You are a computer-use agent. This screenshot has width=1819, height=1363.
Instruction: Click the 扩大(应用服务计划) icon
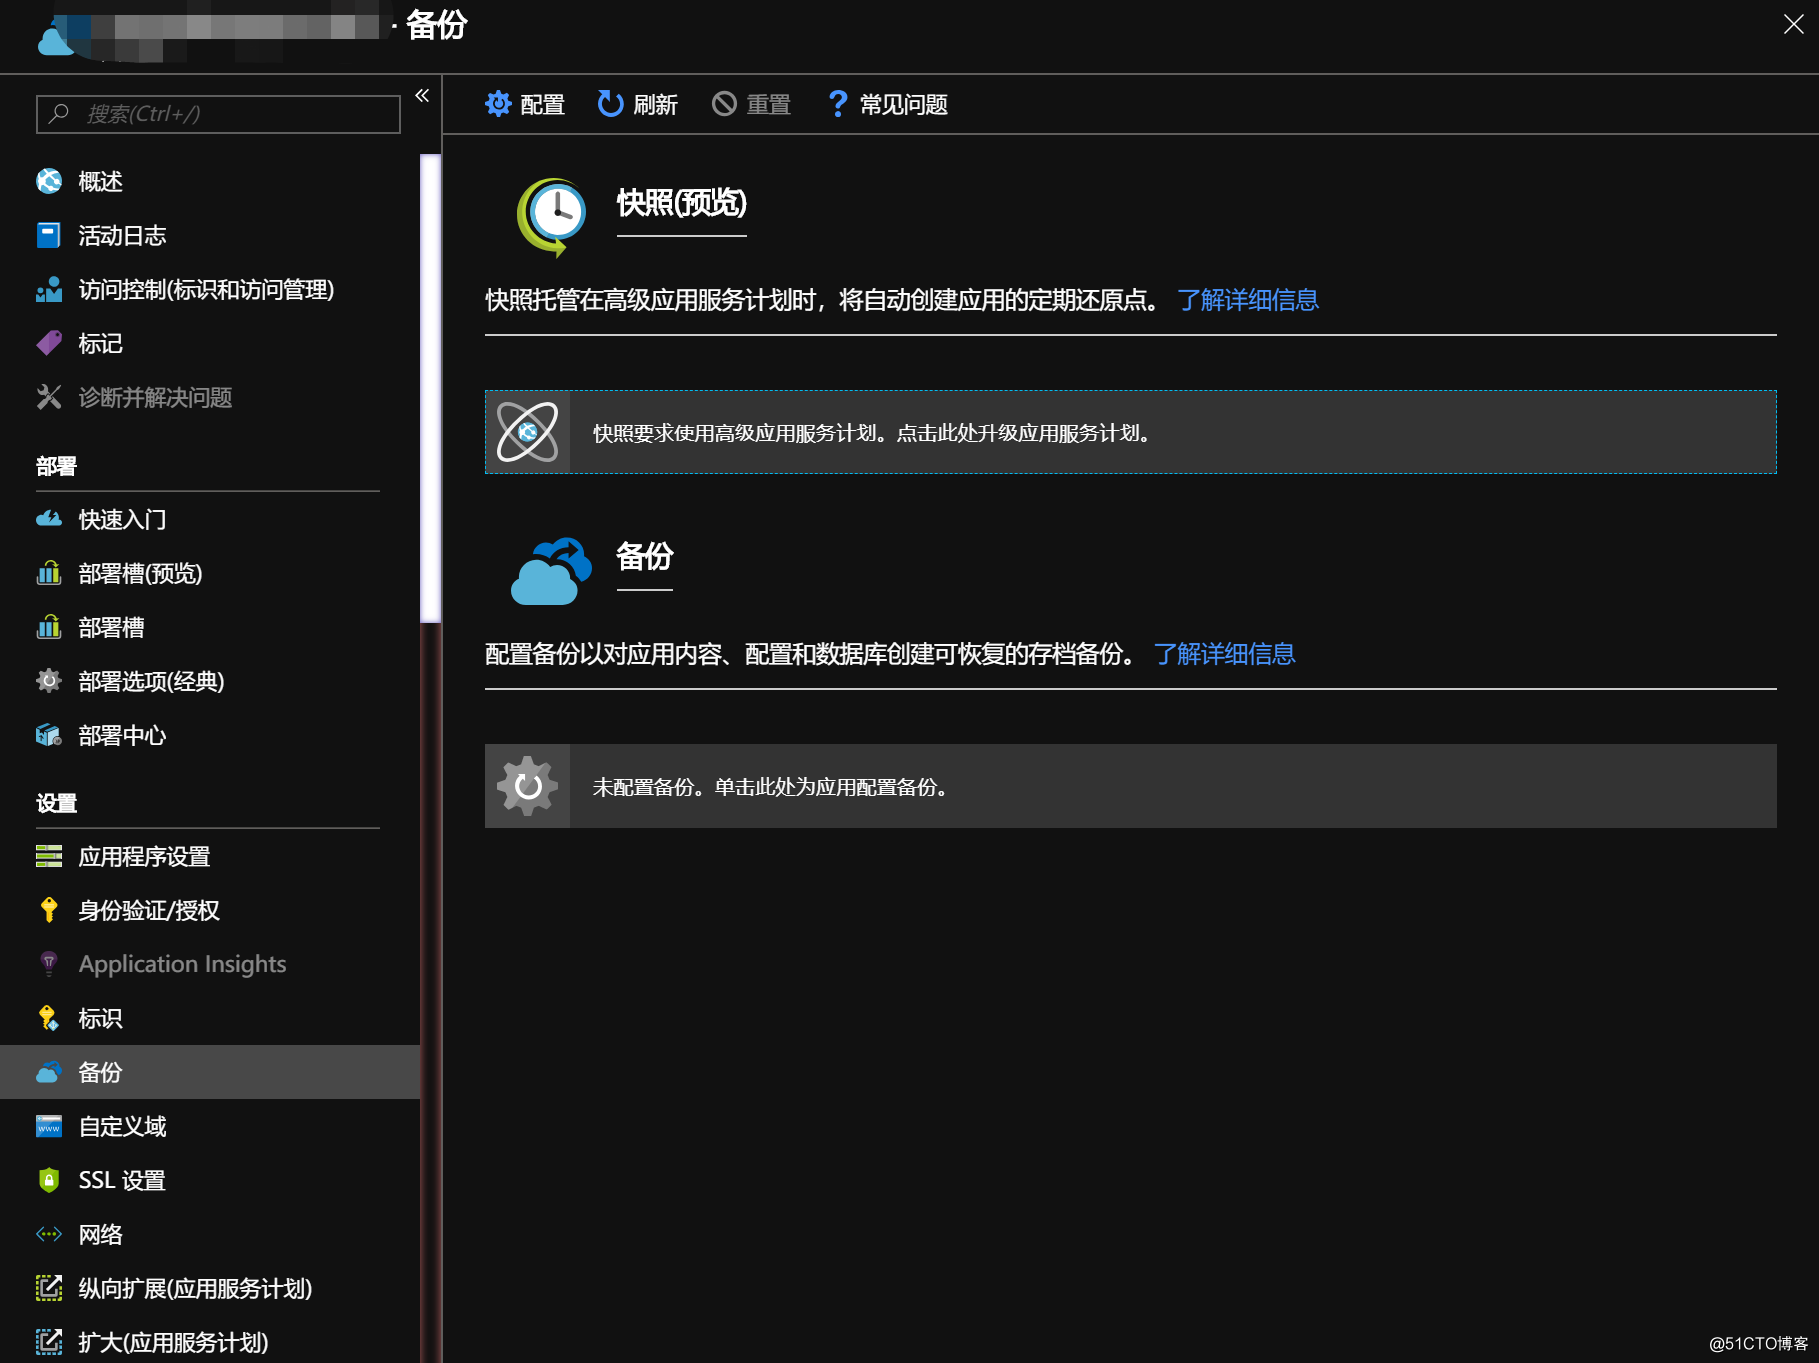pyautogui.click(x=49, y=1342)
